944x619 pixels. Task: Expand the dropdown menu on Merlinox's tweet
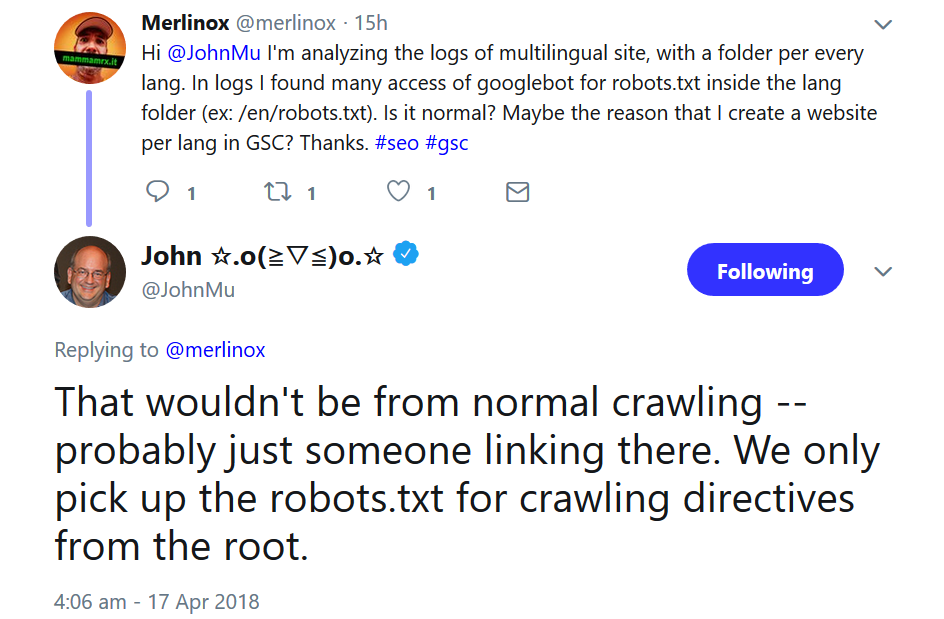coord(881,22)
